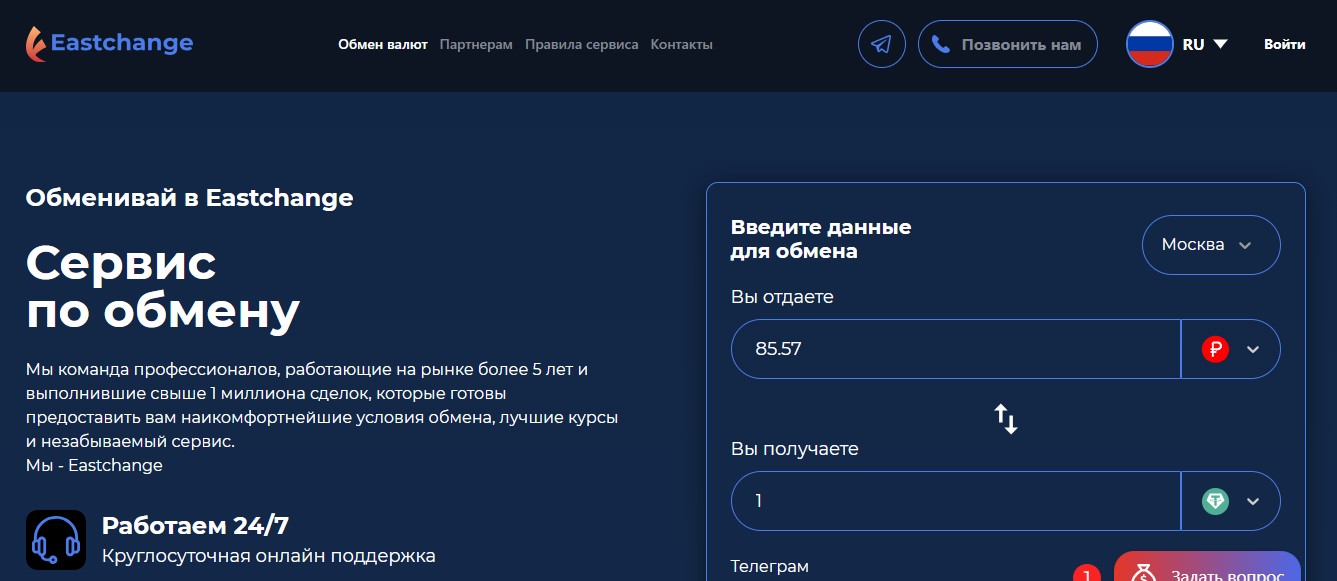The width and height of the screenshot is (1337, 581).
Task: Click the headset 24/7 support icon
Action: click(56, 540)
